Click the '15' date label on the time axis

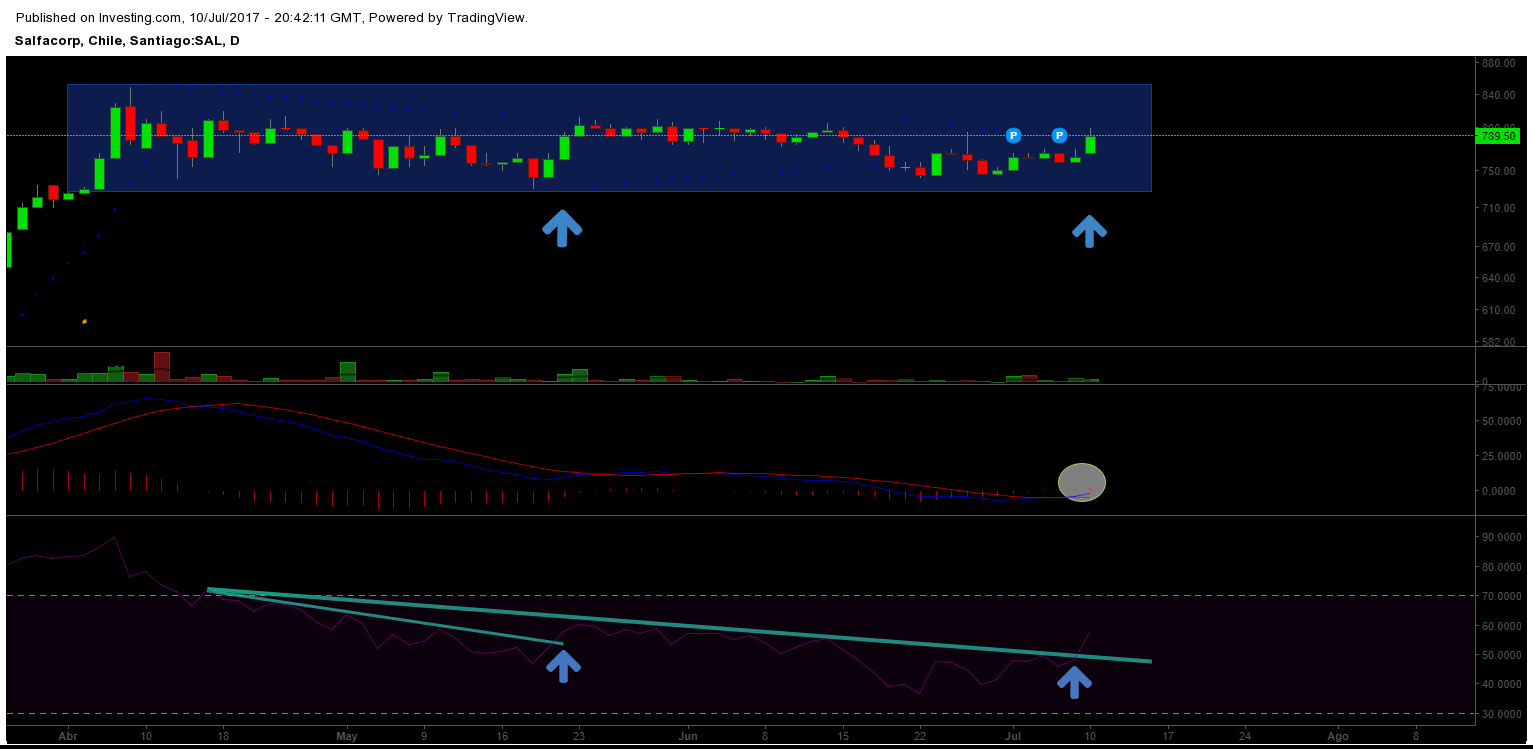point(843,735)
